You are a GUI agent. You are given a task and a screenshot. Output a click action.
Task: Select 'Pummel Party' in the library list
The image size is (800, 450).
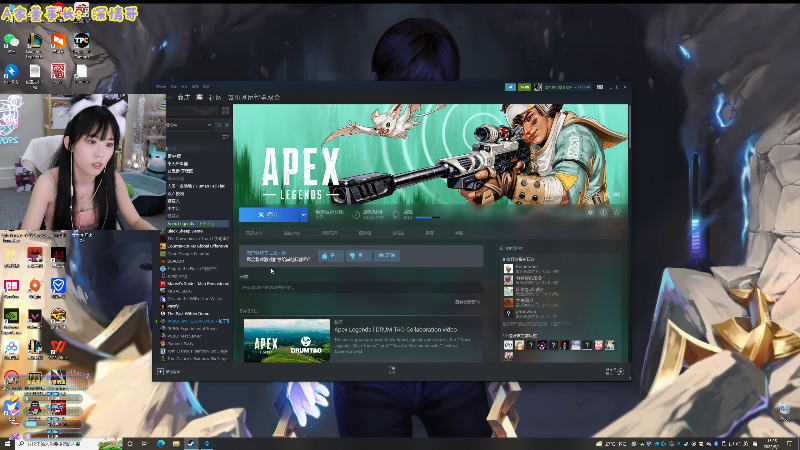pos(180,344)
